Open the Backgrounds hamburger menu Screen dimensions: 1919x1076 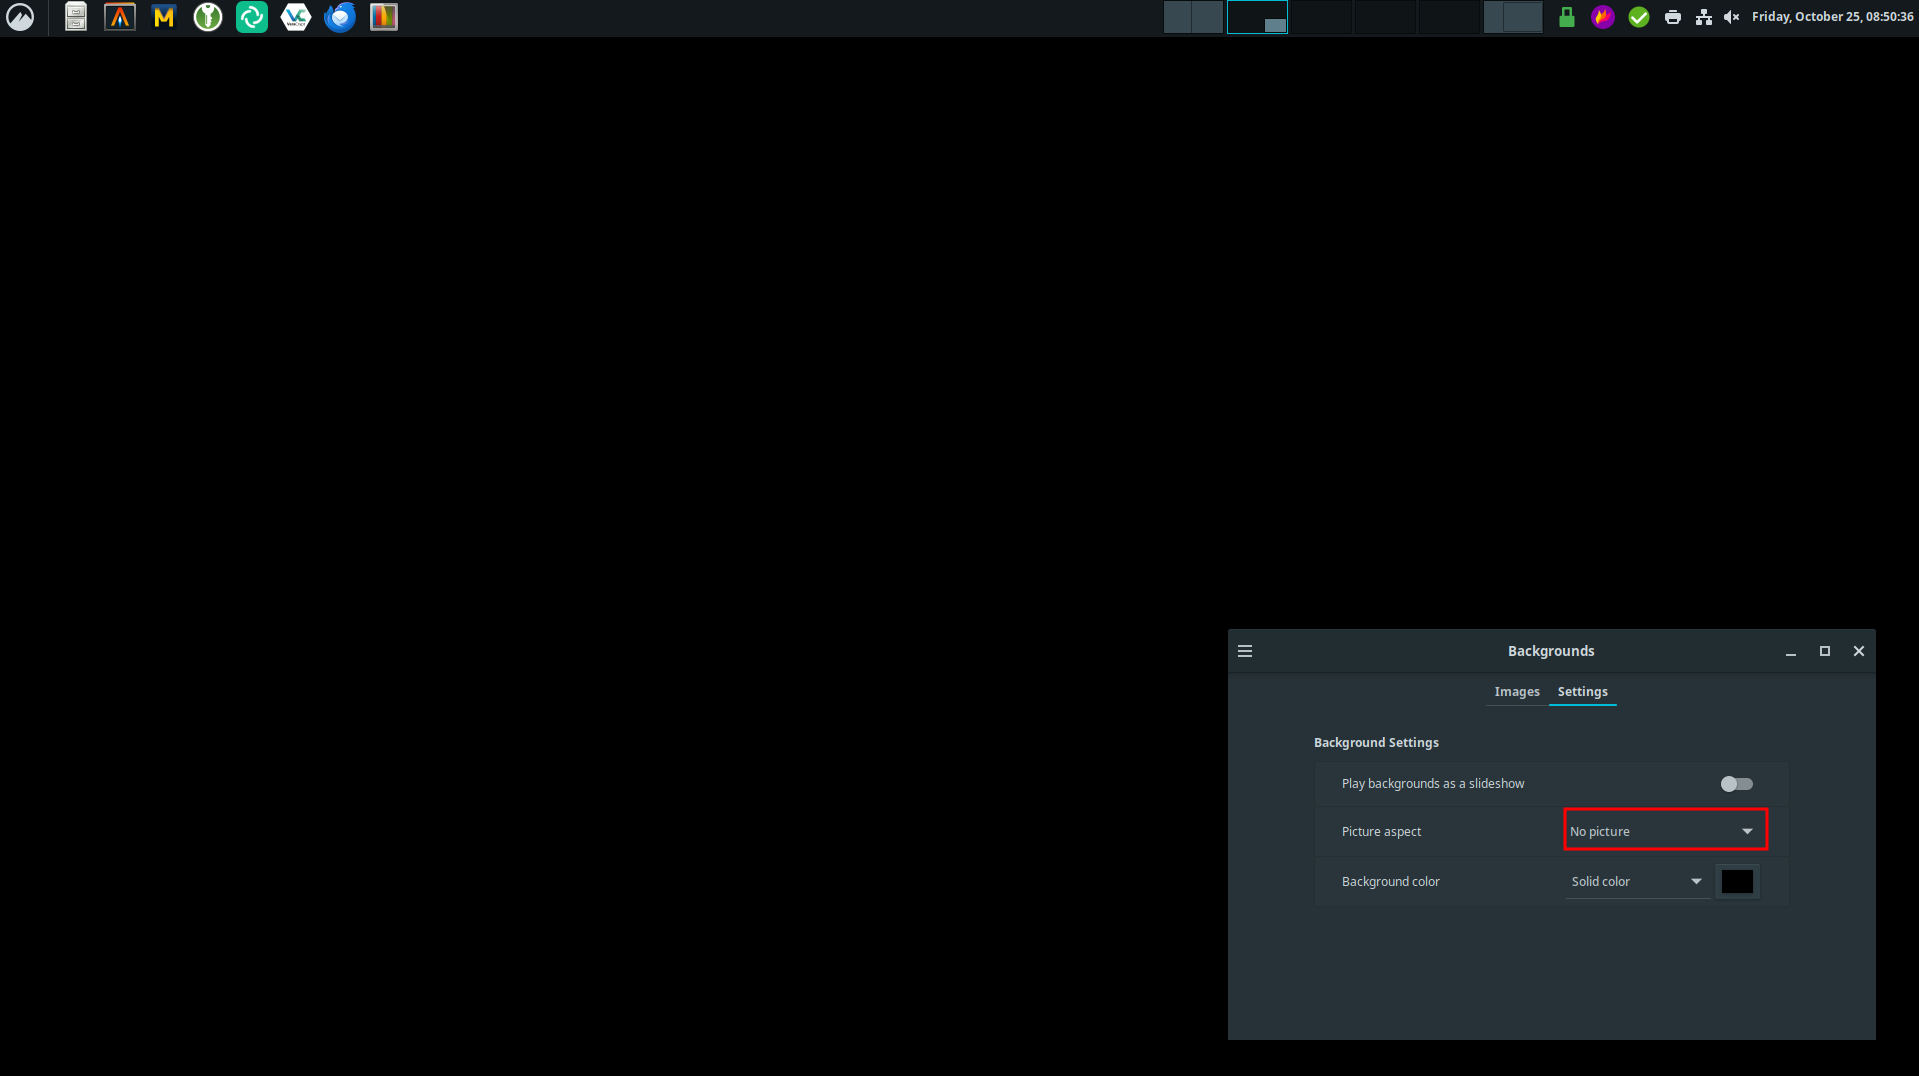pos(1245,651)
